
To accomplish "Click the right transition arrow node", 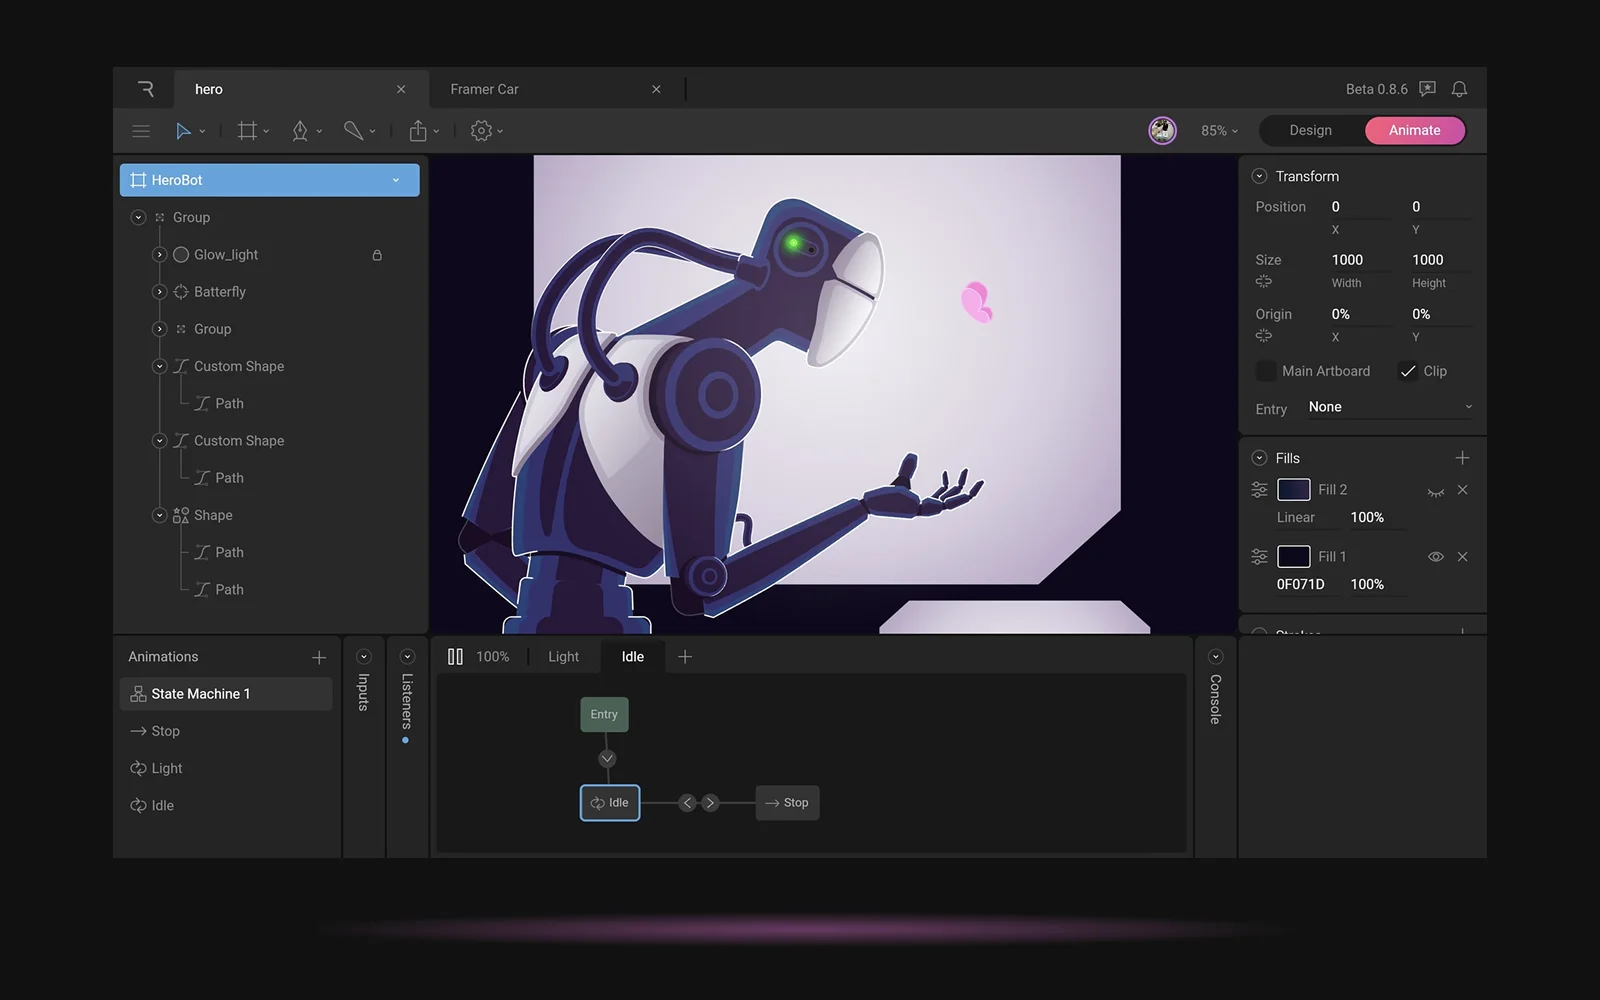I will pyautogui.click(x=710, y=803).
